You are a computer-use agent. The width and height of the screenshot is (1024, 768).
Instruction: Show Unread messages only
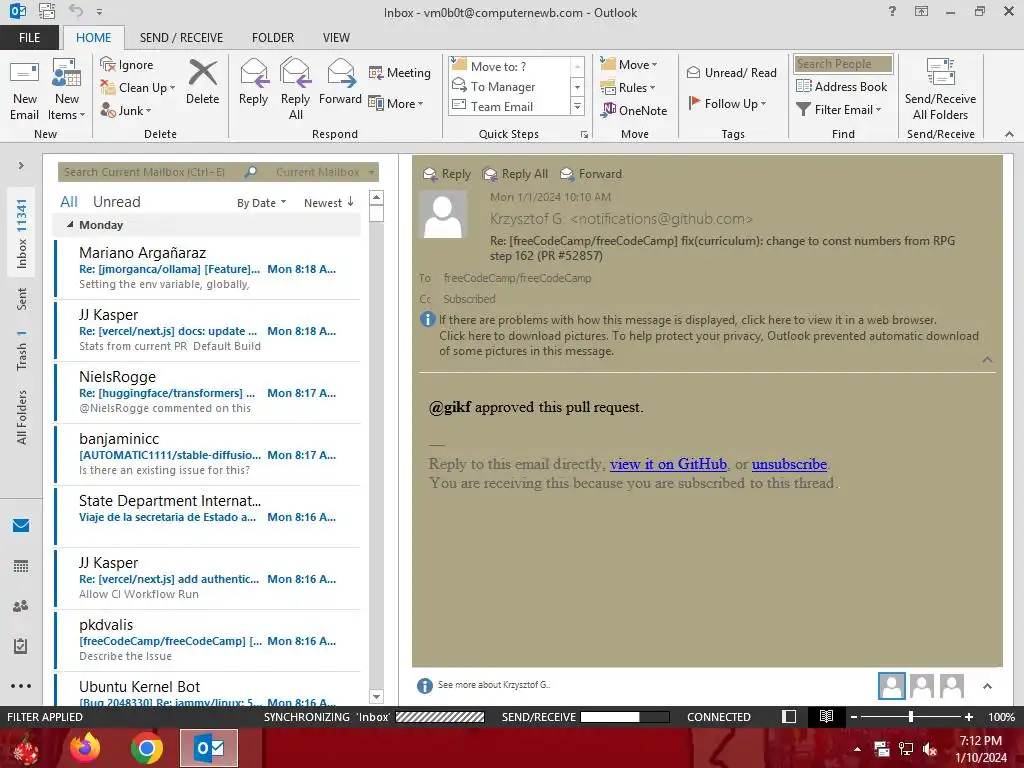(116, 202)
